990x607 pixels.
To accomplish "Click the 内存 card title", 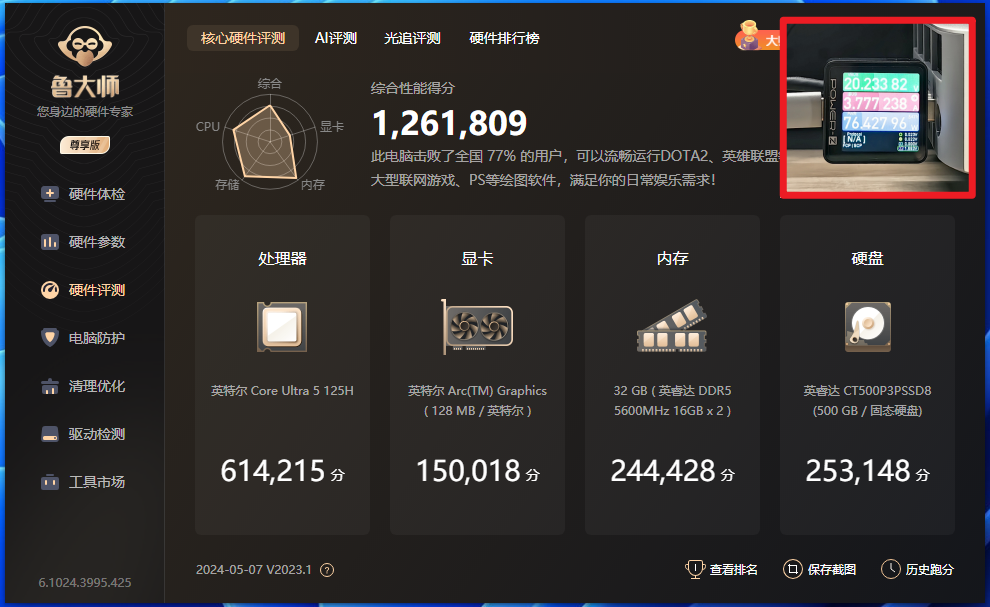I will [x=672, y=258].
